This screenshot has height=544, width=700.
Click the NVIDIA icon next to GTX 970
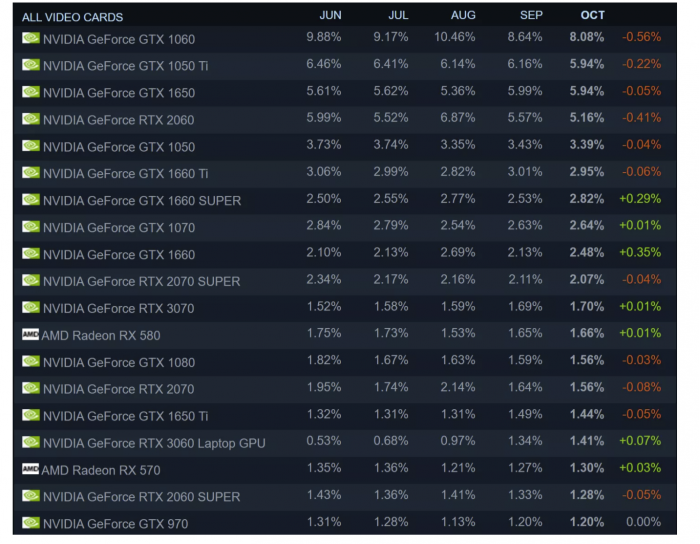pos(31,523)
